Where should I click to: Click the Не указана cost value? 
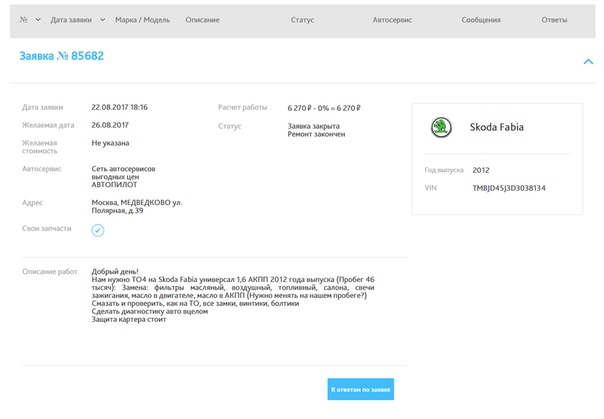tap(110, 143)
